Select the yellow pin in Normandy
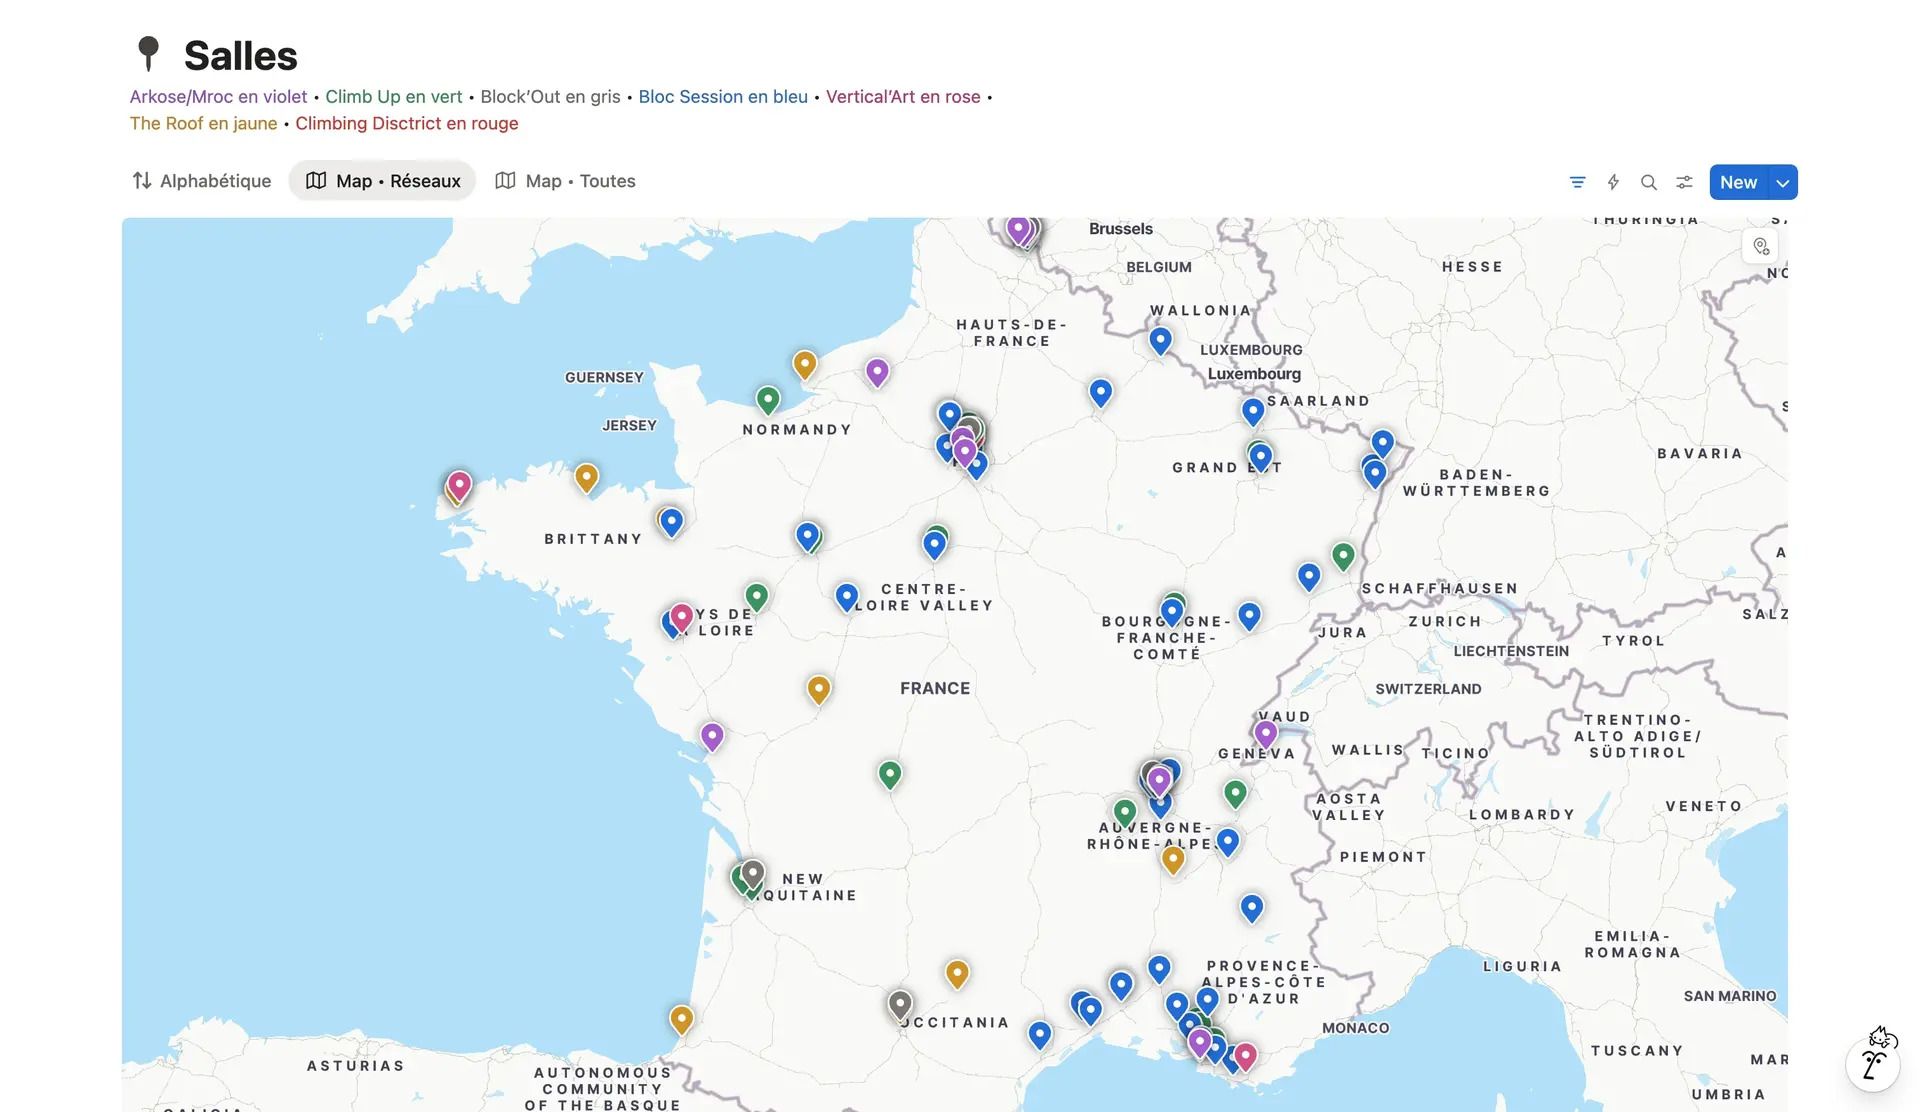This screenshot has width=1920, height=1112. (804, 363)
